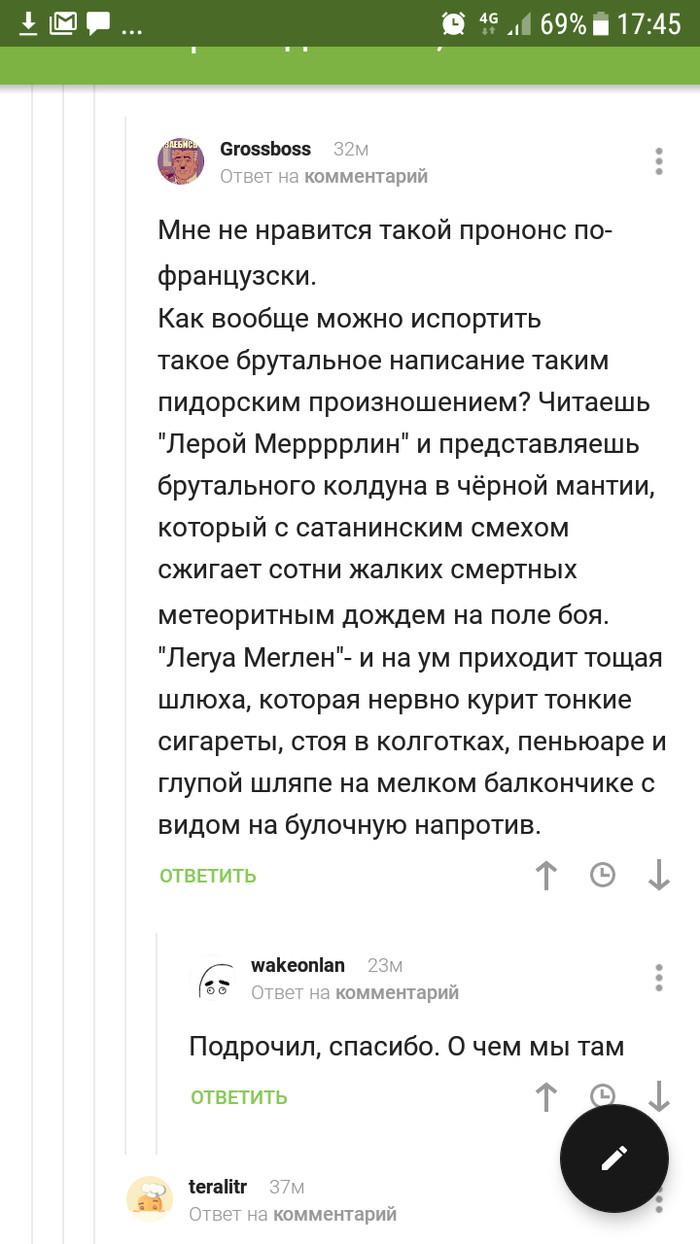Open the three-dot menu on Grossboss comment
Image resolution: width=700 pixels, height=1244 pixels.
tap(658, 160)
